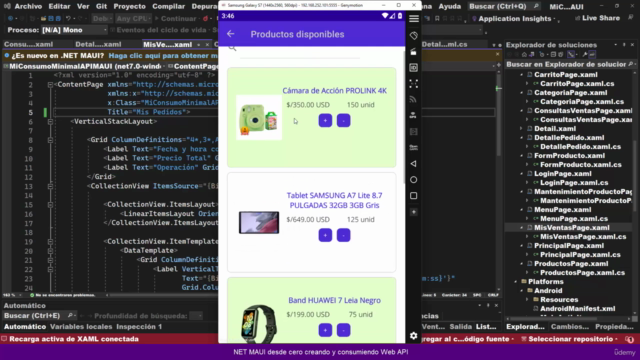Viewport: 640px width, 360px height.
Task: Click Application Insights toolbar button
Action: pos(511,19)
